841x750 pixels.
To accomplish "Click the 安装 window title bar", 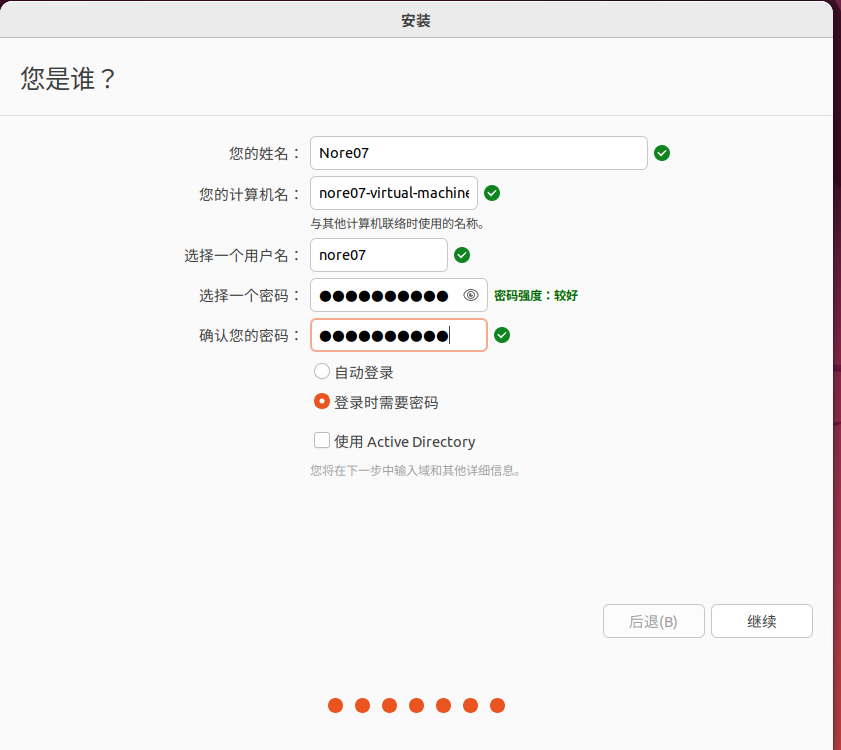I will pyautogui.click(x=416, y=20).
